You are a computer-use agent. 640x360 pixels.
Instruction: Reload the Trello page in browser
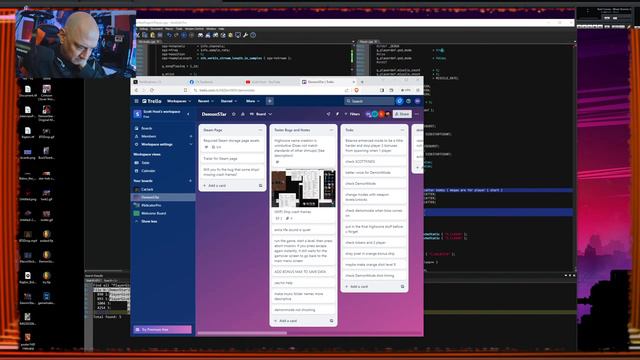[152, 90]
